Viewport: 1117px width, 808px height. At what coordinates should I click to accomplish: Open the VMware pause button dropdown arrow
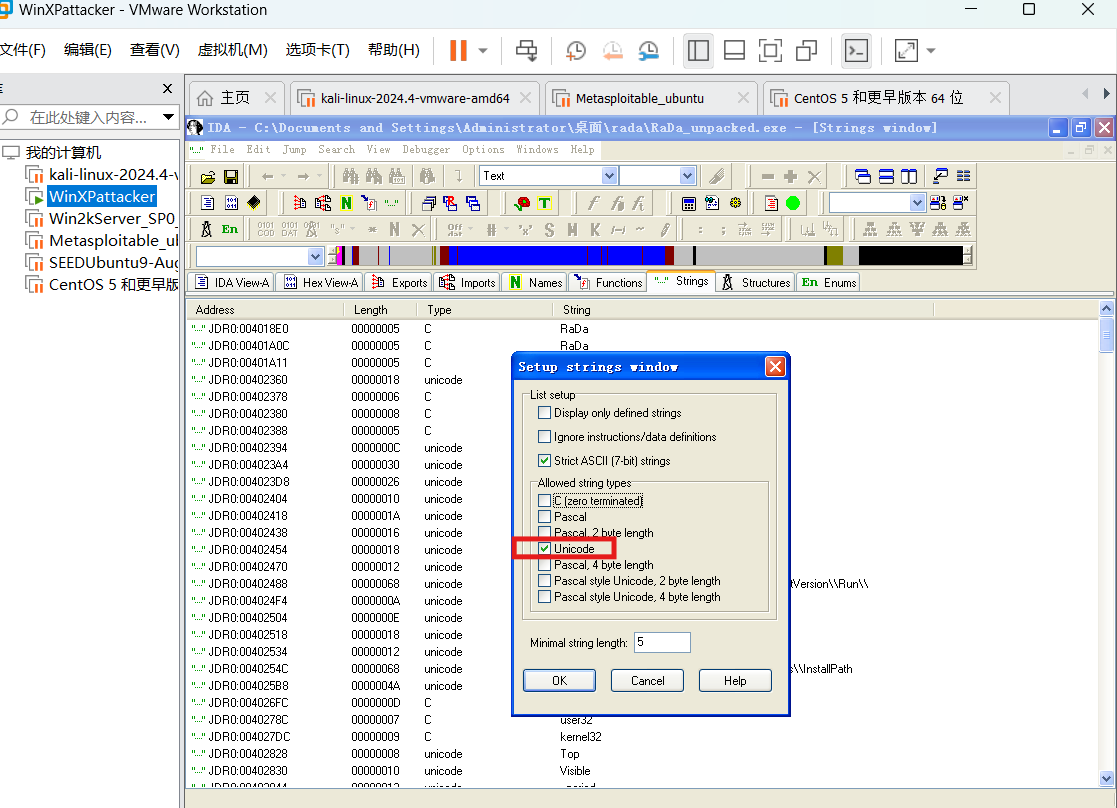(x=483, y=51)
